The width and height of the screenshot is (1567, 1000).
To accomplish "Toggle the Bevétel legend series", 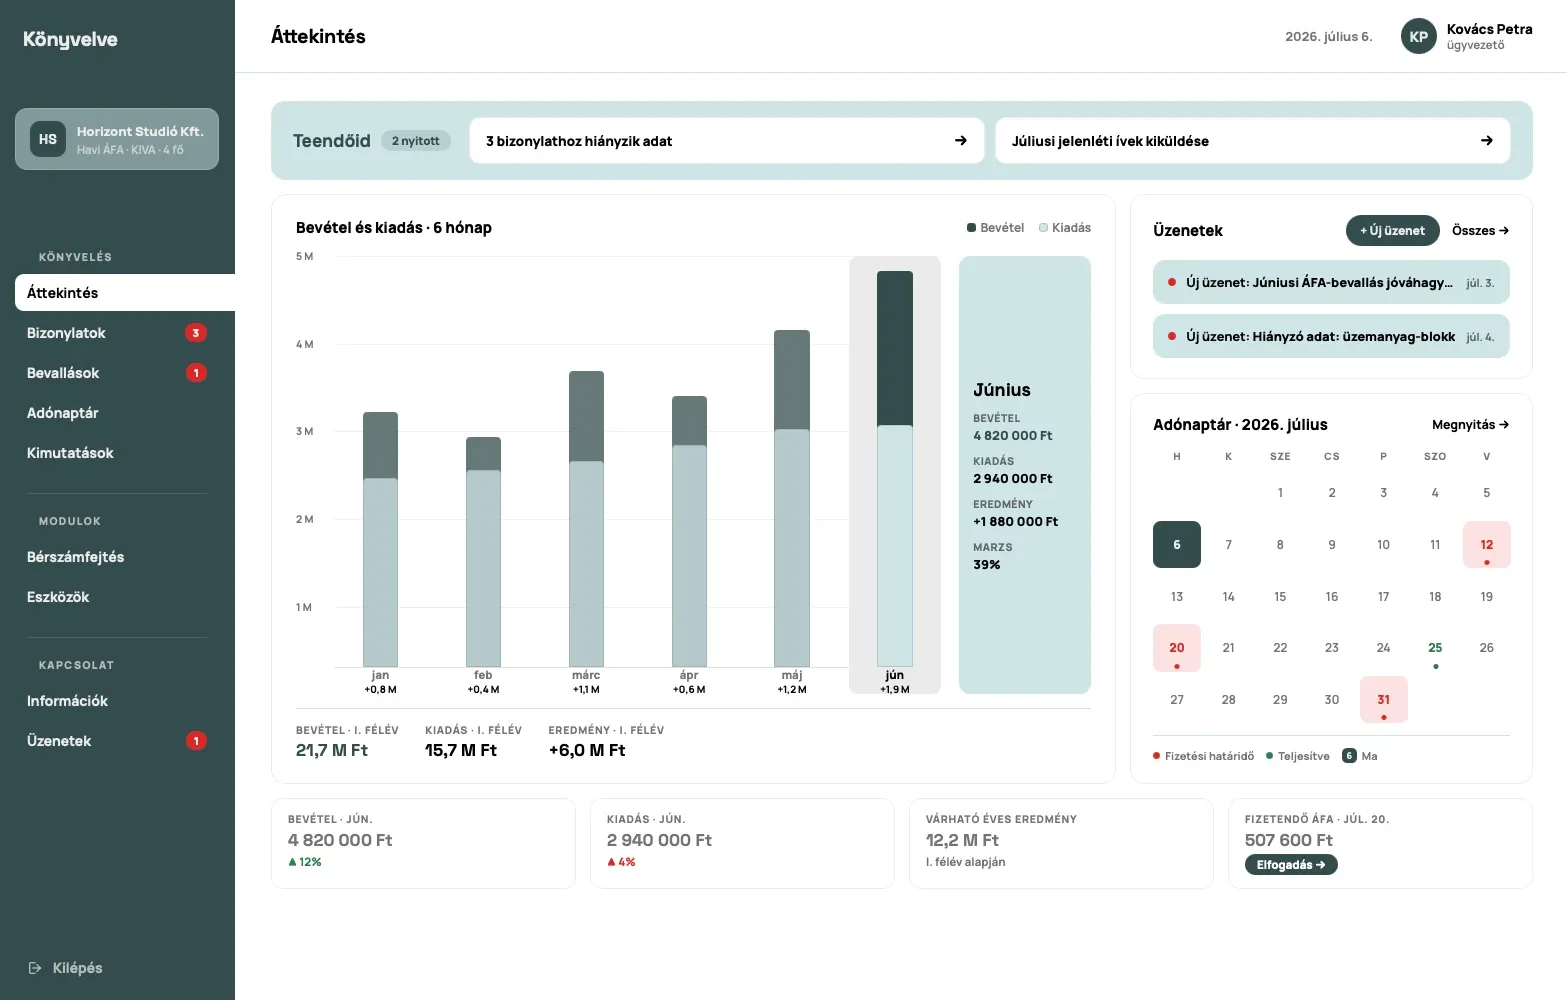I will coord(995,228).
